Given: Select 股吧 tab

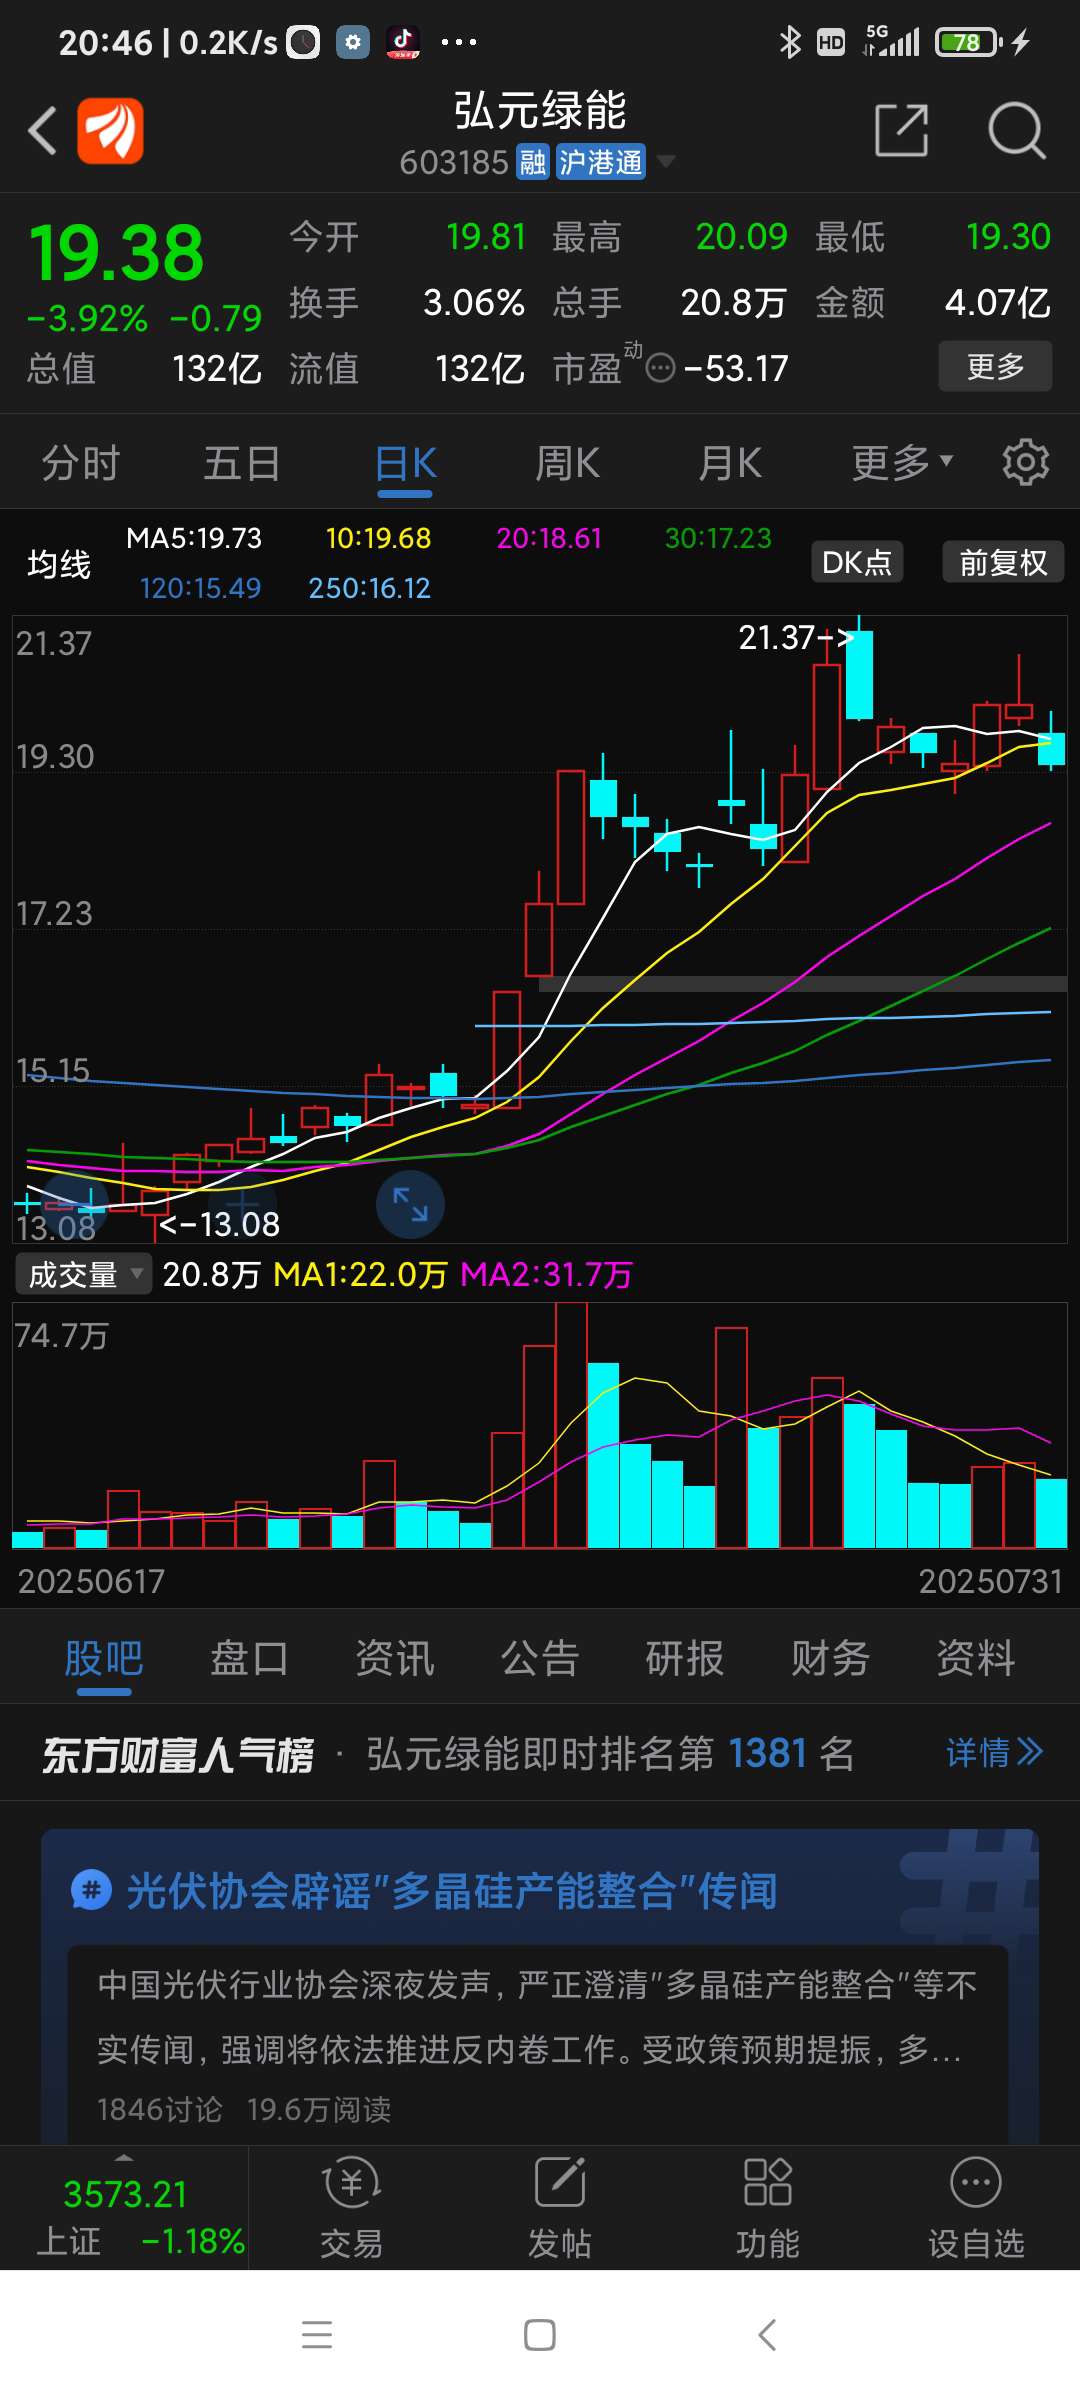Looking at the screenshot, I should coord(104,1658).
